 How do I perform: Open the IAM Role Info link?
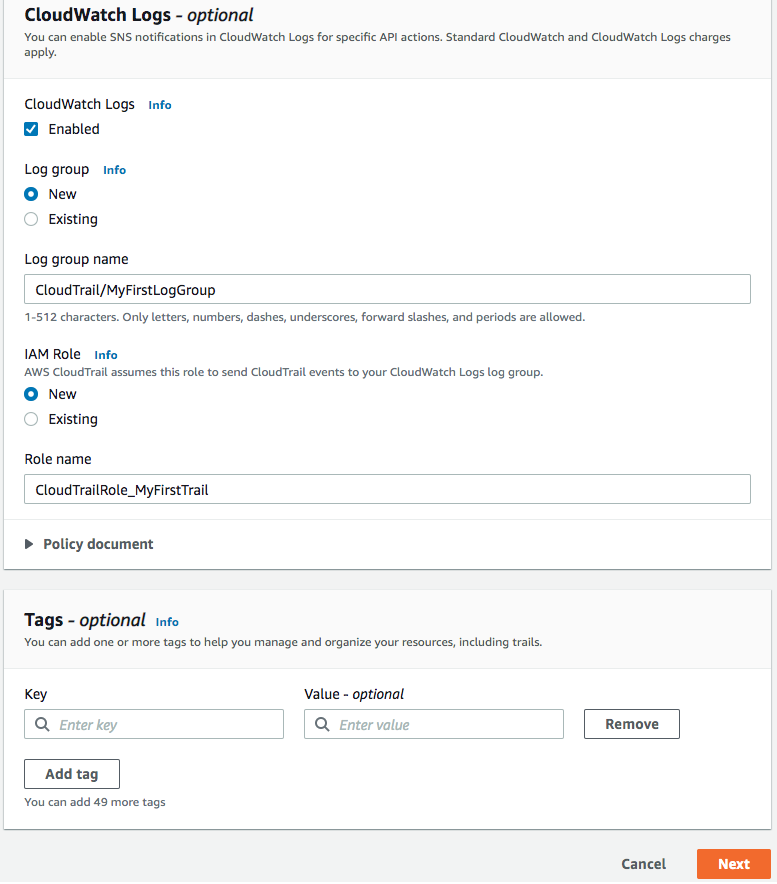click(x=105, y=354)
